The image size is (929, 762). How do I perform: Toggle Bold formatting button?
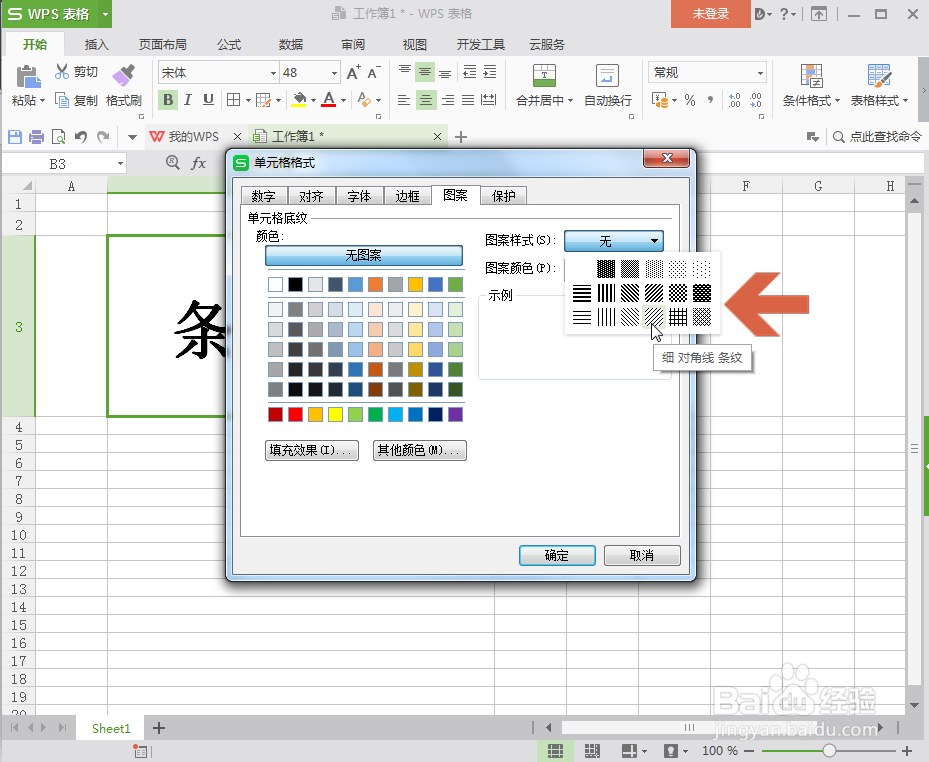(x=168, y=100)
